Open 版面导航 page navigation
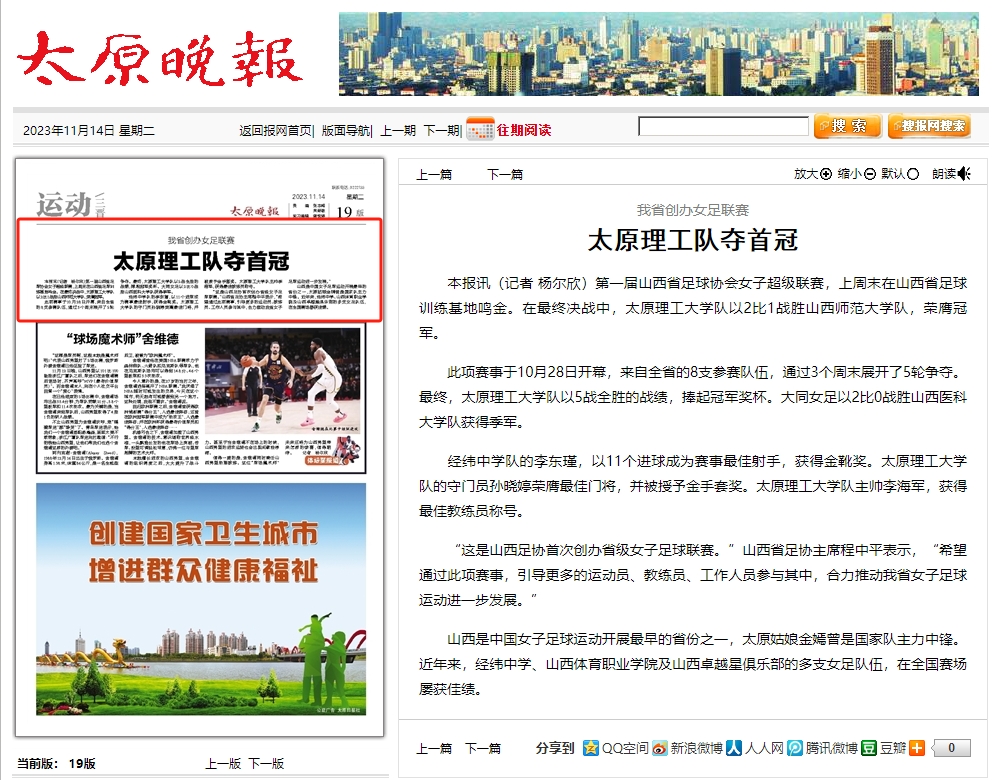 pyautogui.click(x=347, y=130)
